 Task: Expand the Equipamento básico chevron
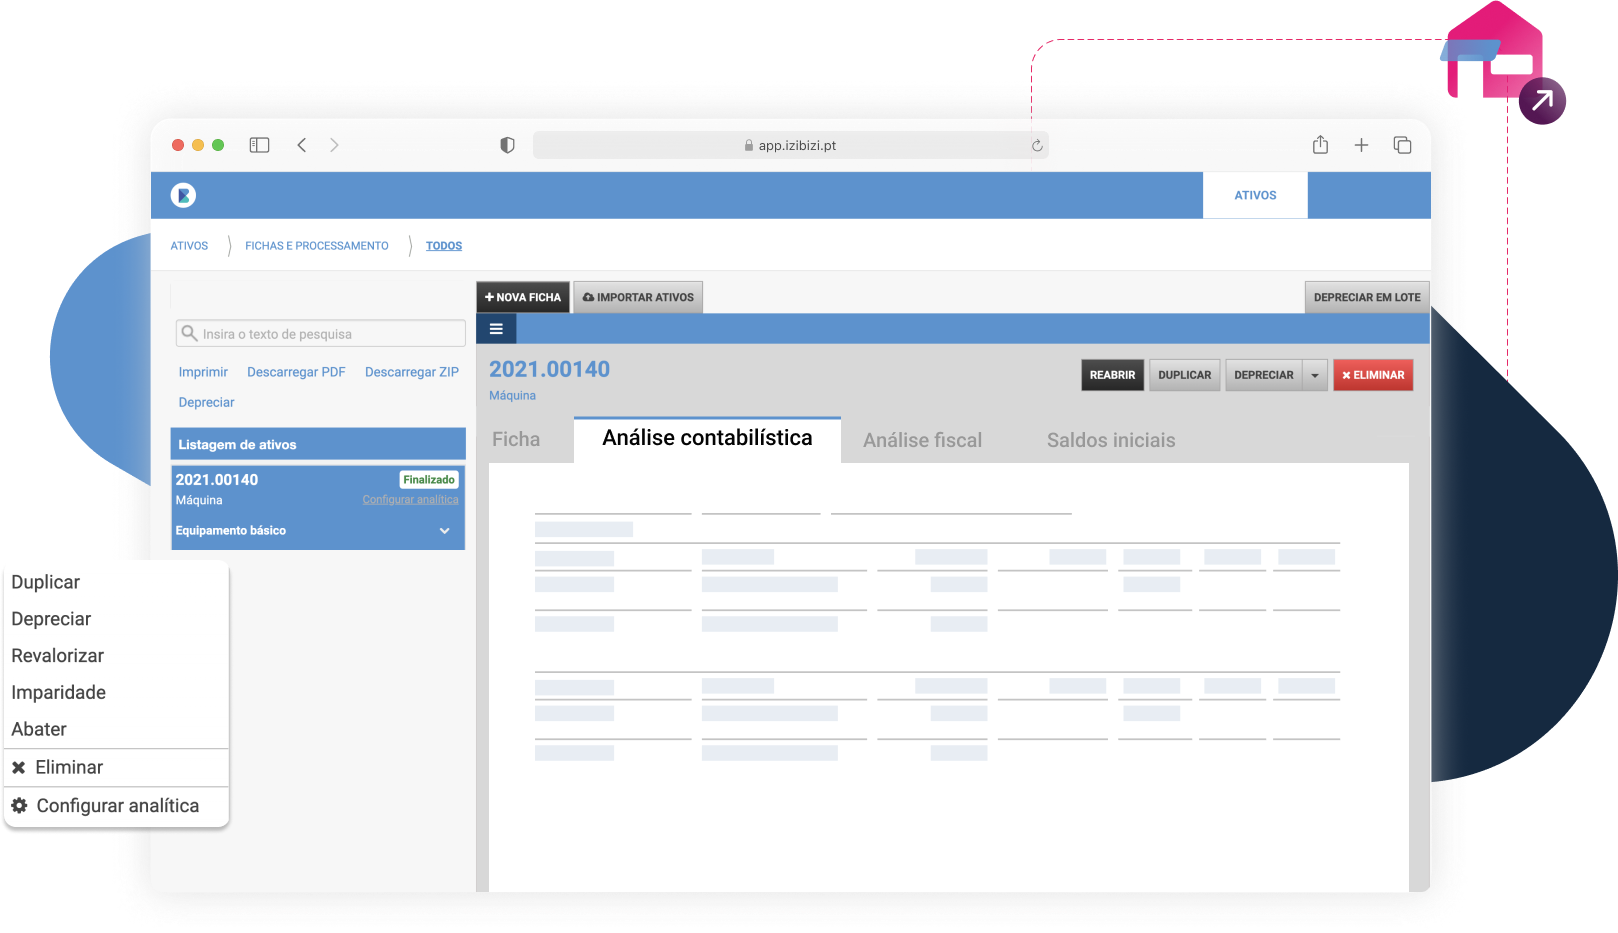click(444, 531)
